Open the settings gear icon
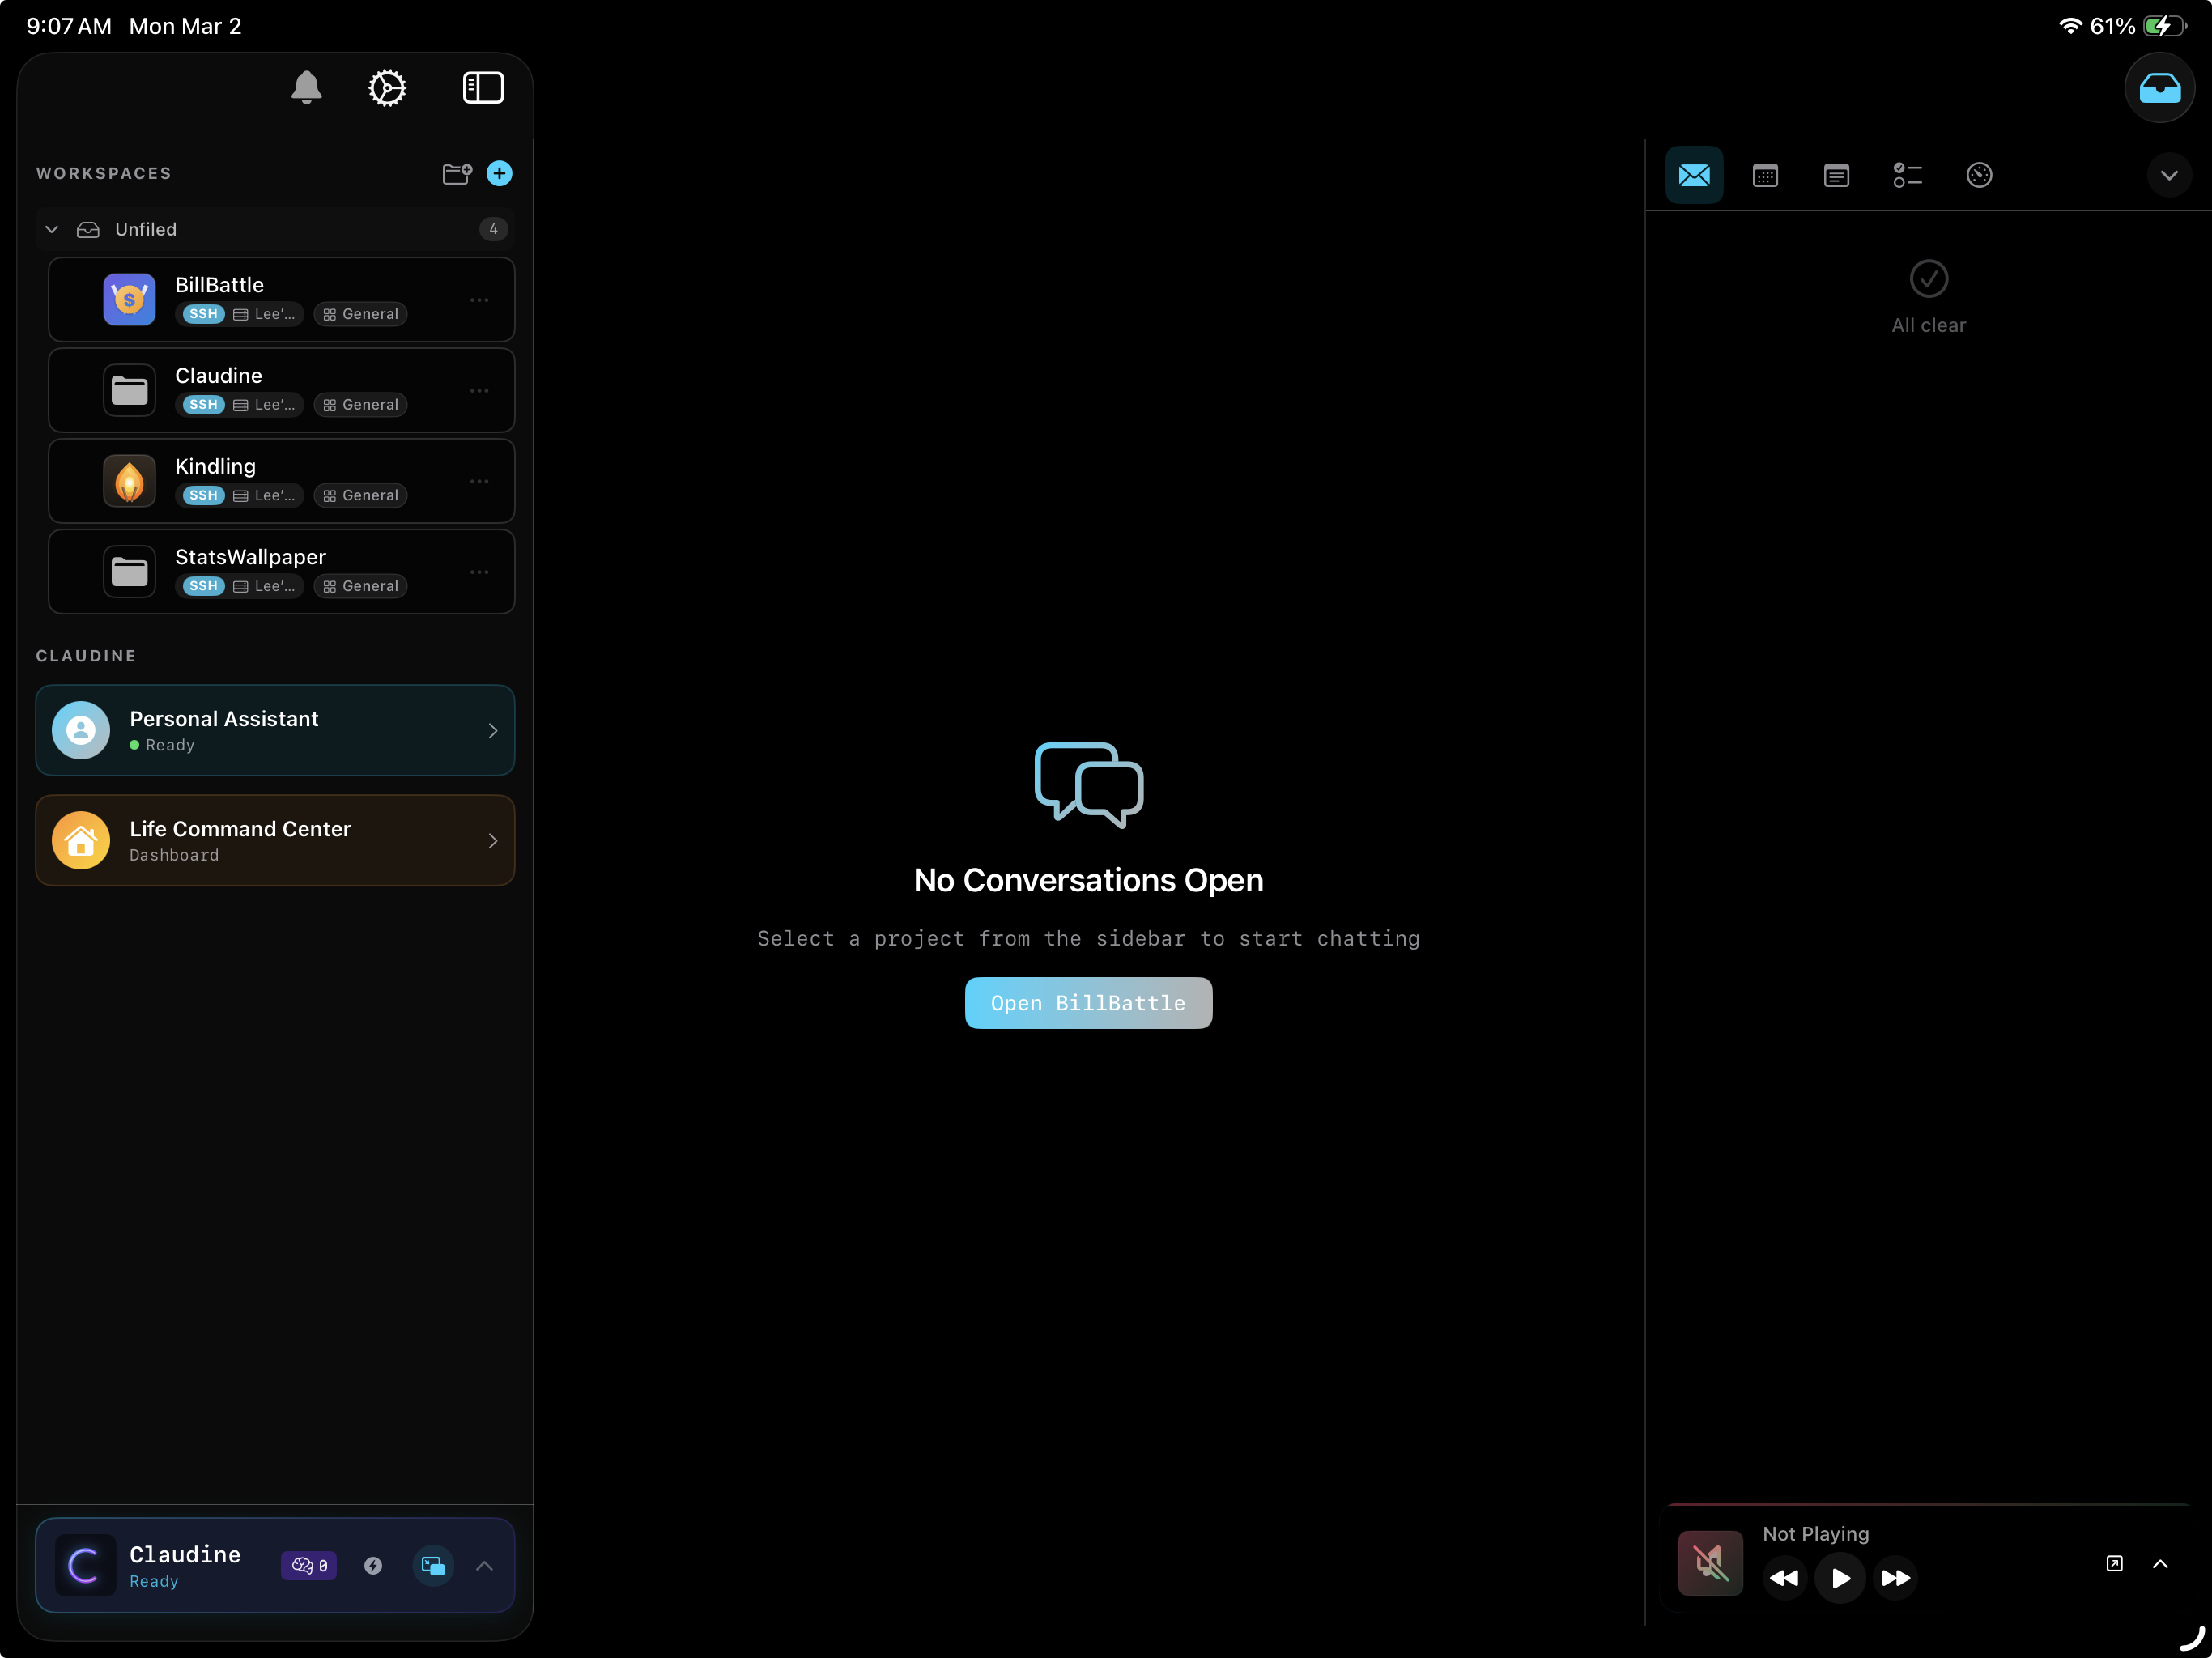This screenshot has height=1658, width=2212. coord(386,88)
